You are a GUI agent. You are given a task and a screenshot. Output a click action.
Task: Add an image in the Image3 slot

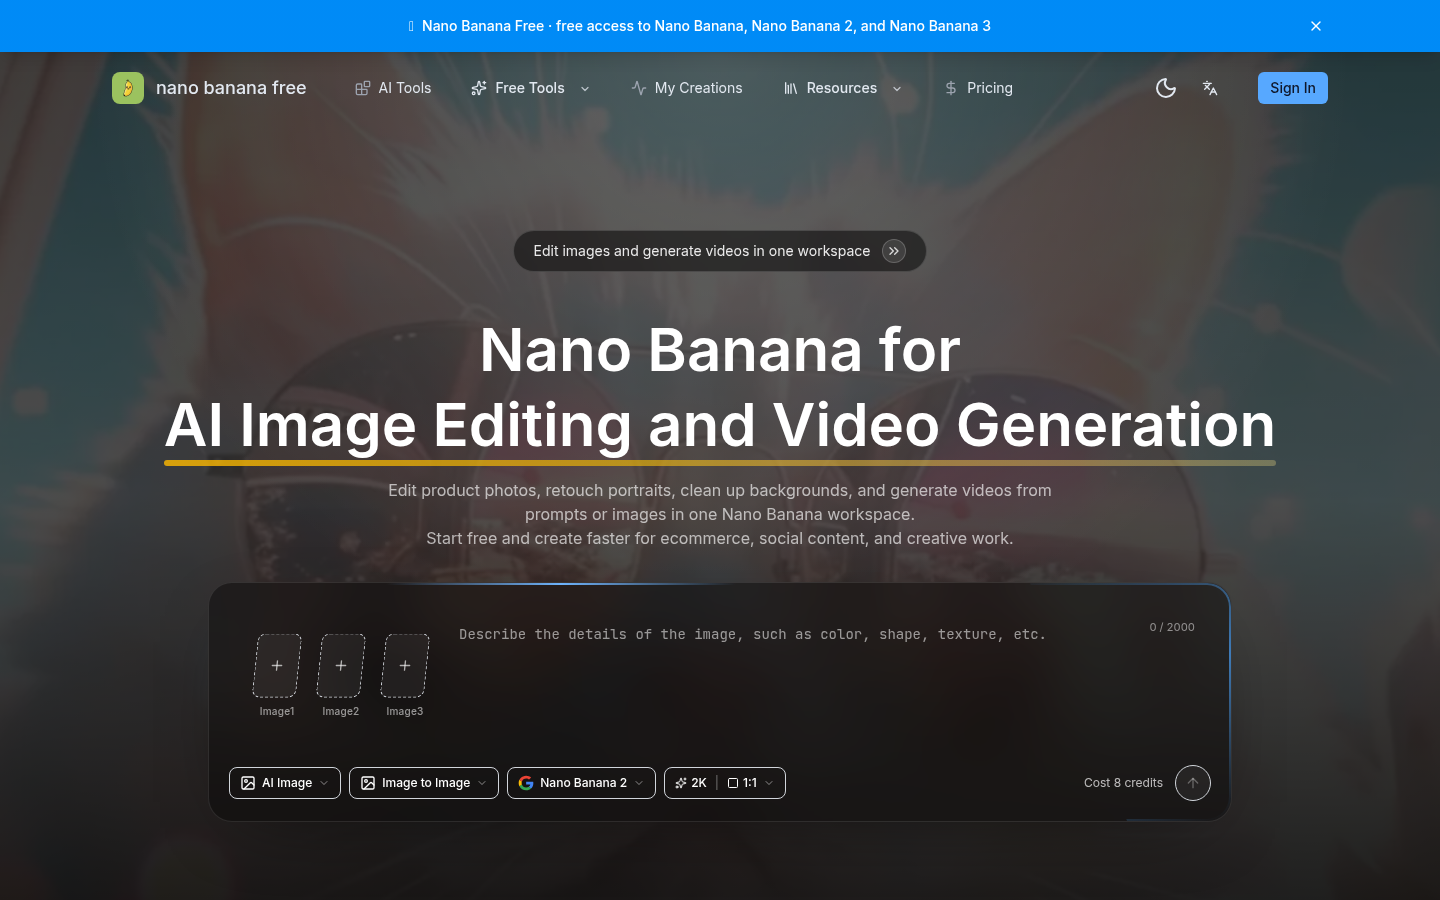[405, 665]
